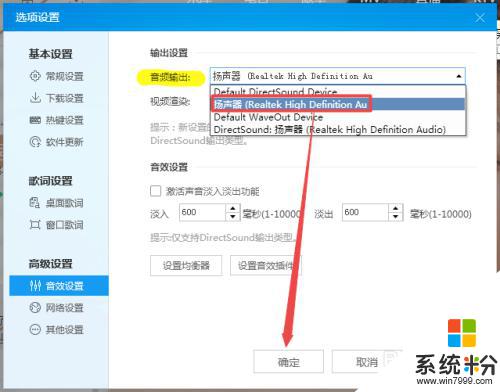The image size is (500, 392).
Task: Click the 歌词设置 section heading
Action: pyautogui.click(x=50, y=181)
